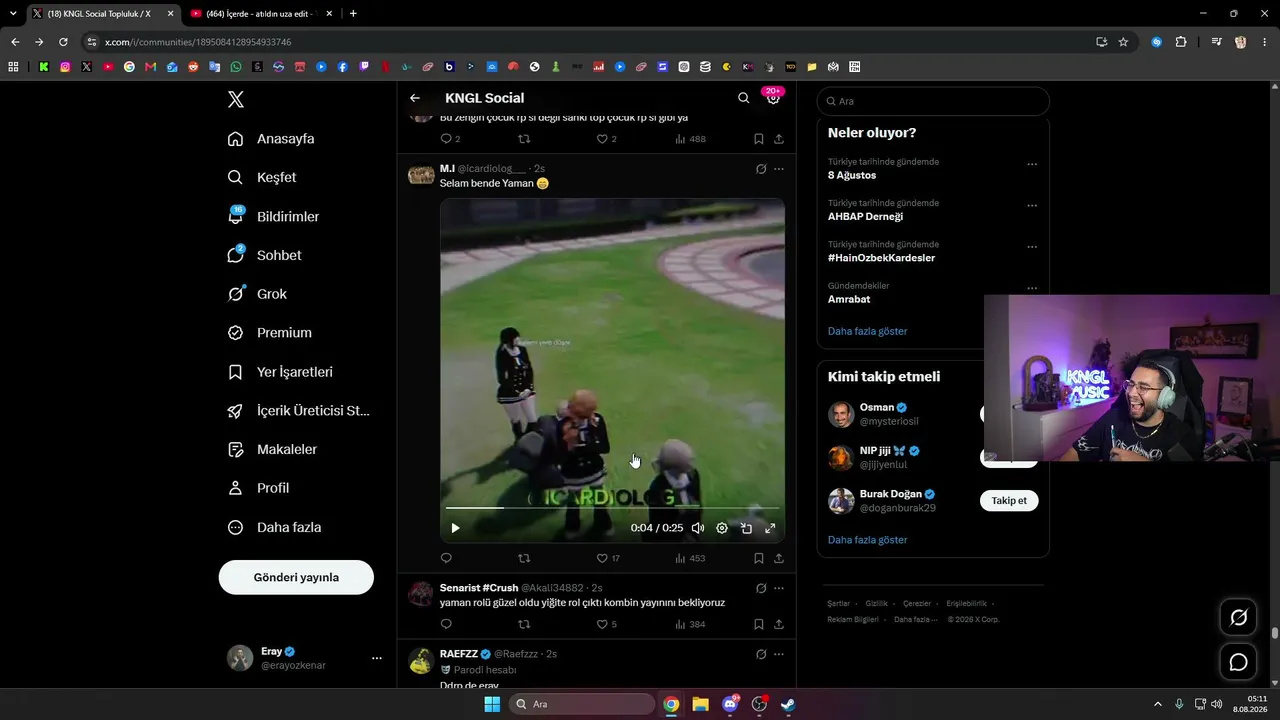
Task: Open more options for #HainOzbekKardesler trend
Action: [1032, 247]
